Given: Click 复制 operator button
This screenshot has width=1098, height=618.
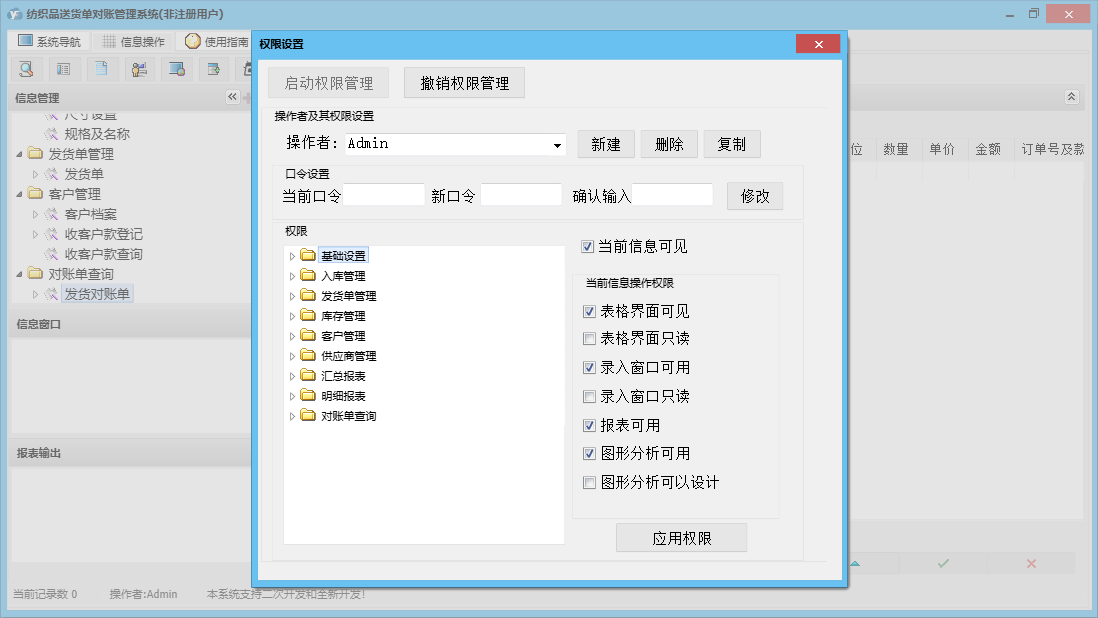Looking at the screenshot, I should (x=732, y=144).
